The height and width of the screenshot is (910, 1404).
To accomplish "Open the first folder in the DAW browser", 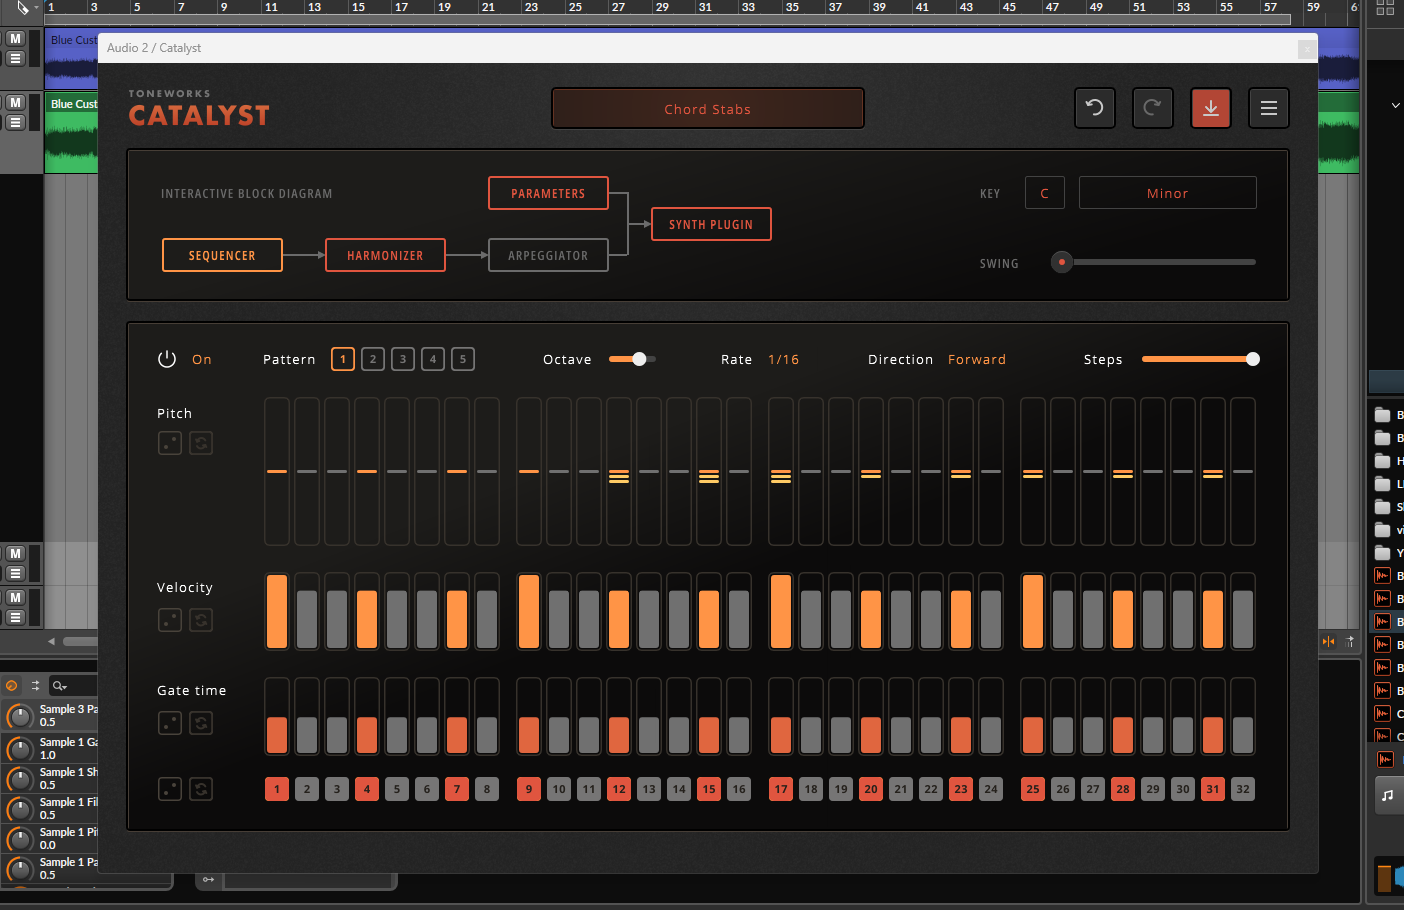I will pyautogui.click(x=1383, y=415).
